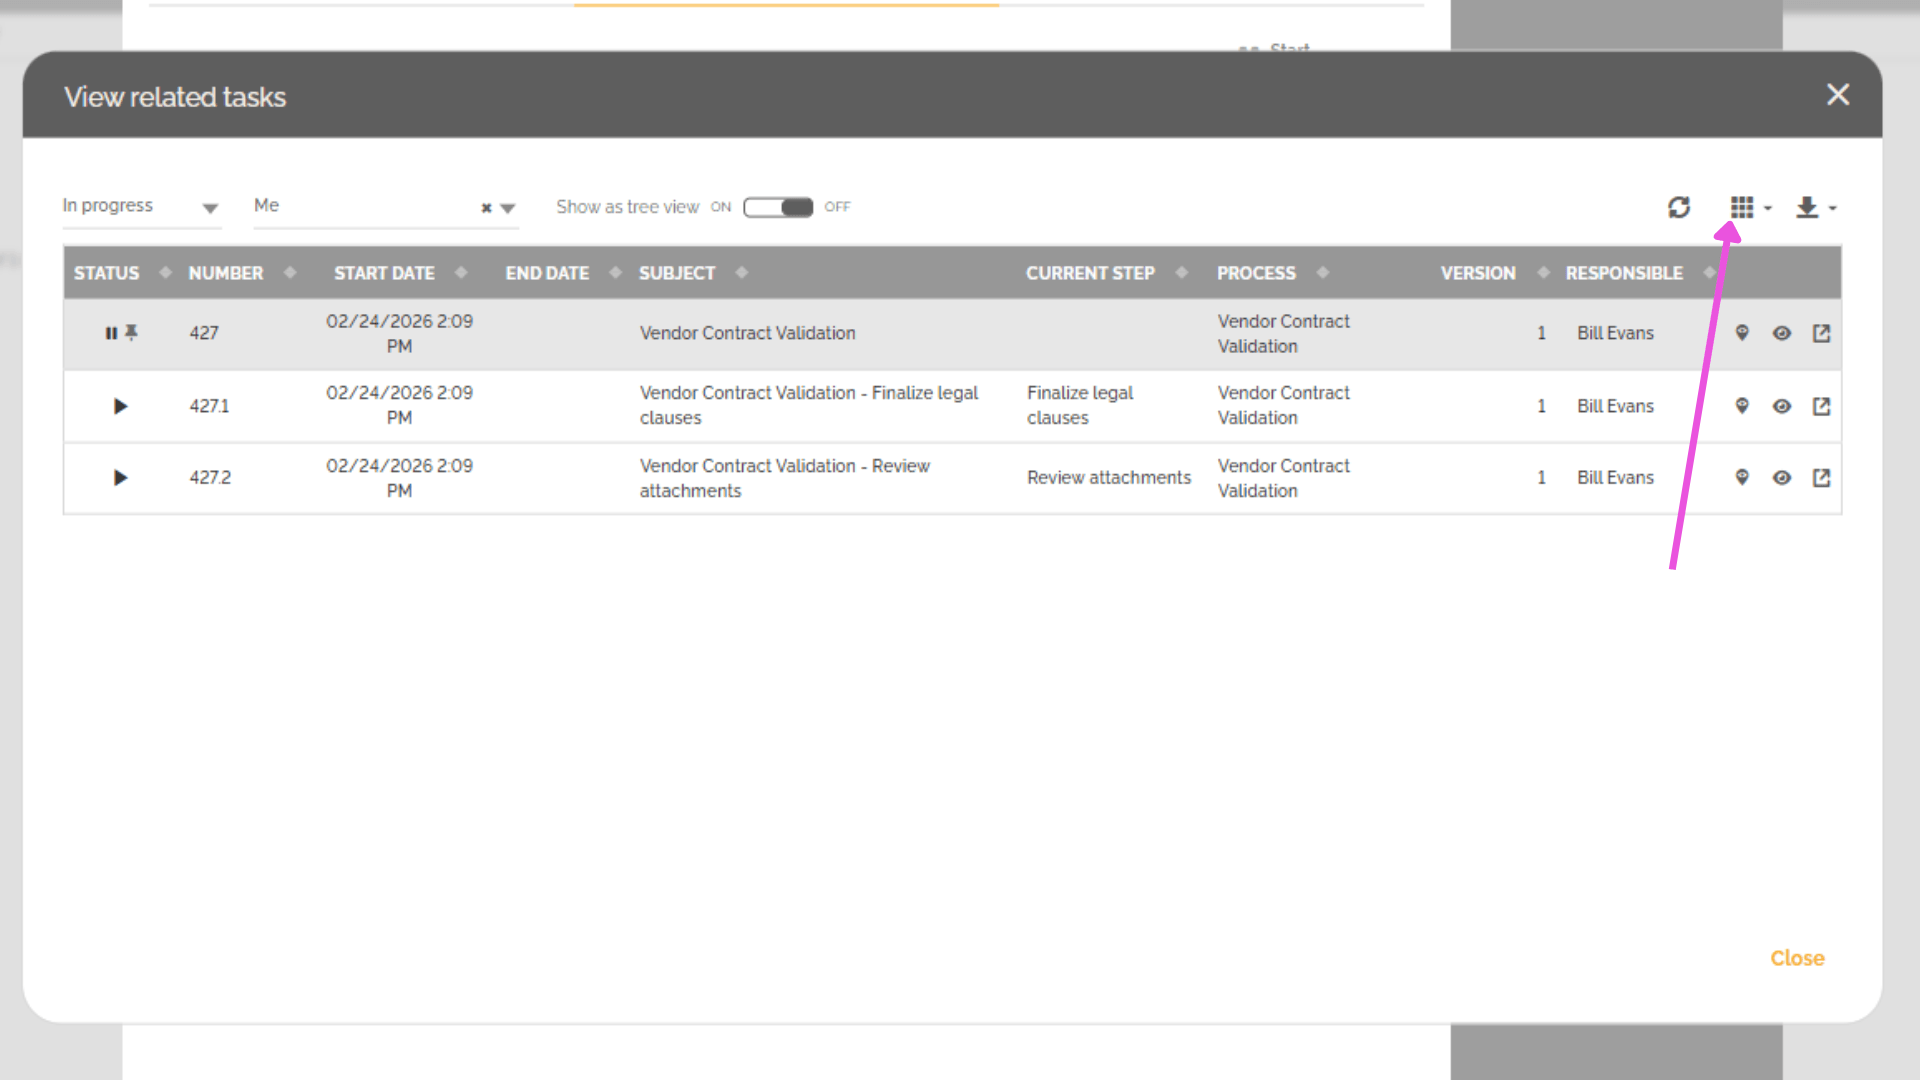Viewport: 1920px width, 1080px height.
Task: Expand the In progress status dropdown
Action: pos(209,208)
